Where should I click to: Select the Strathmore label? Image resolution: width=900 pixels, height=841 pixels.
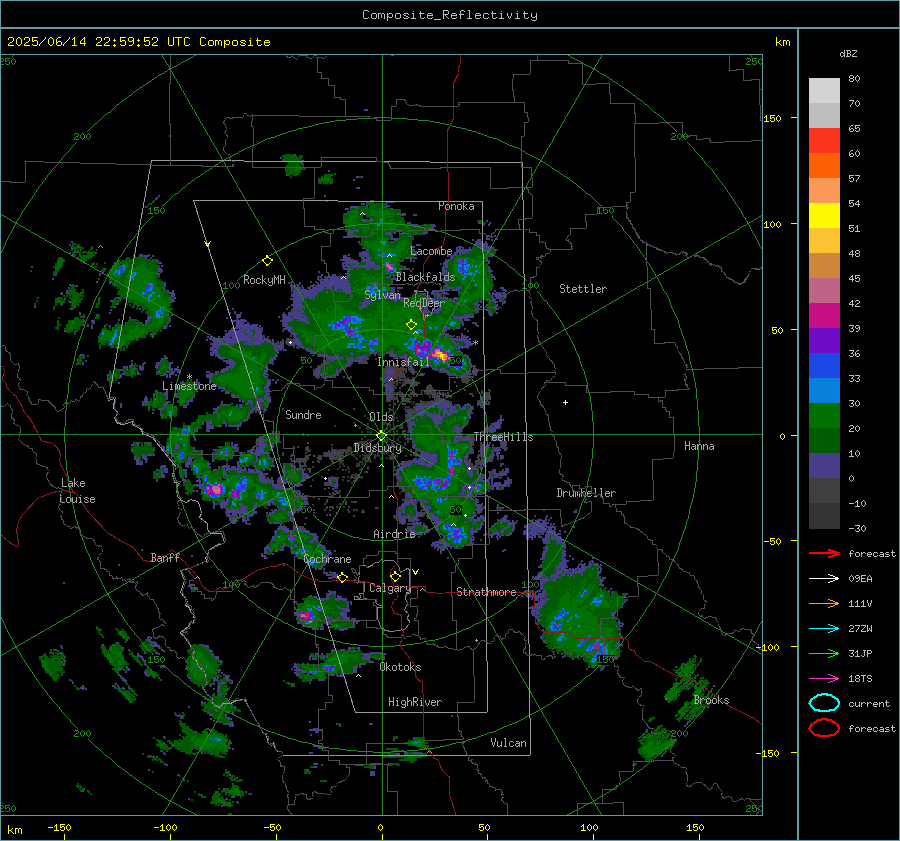[x=486, y=592]
